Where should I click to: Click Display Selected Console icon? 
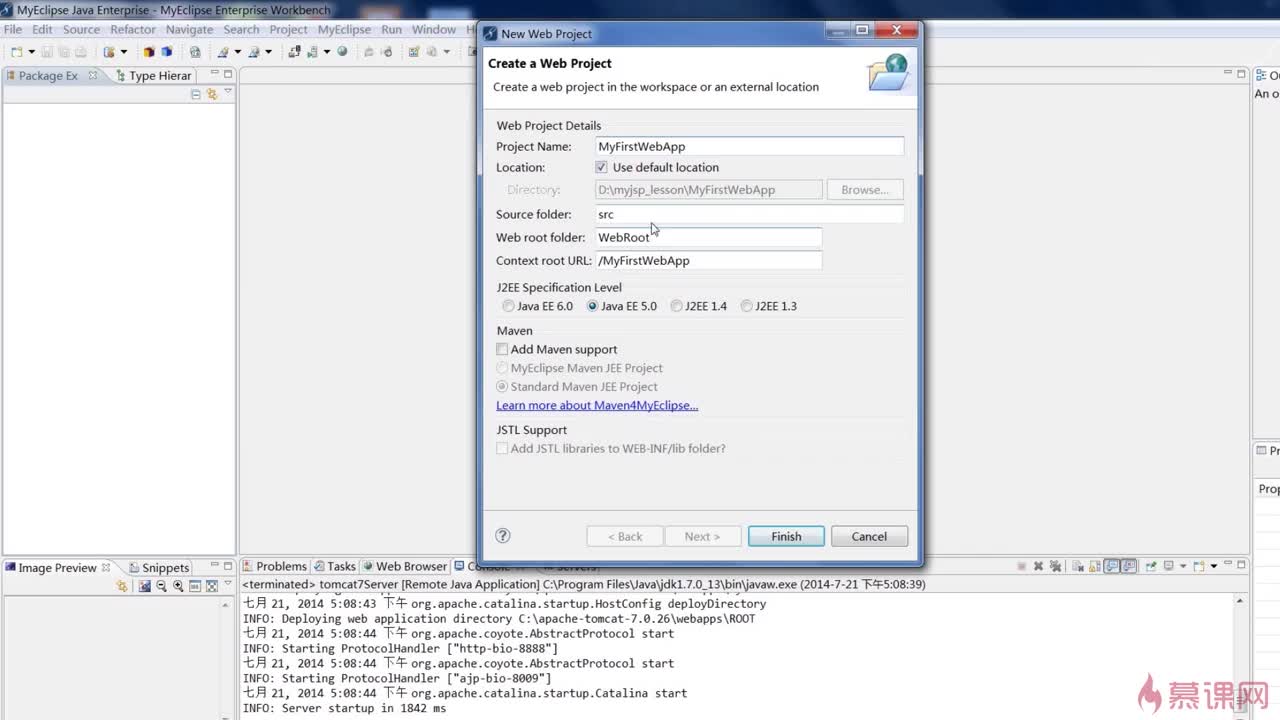[x=1168, y=566]
